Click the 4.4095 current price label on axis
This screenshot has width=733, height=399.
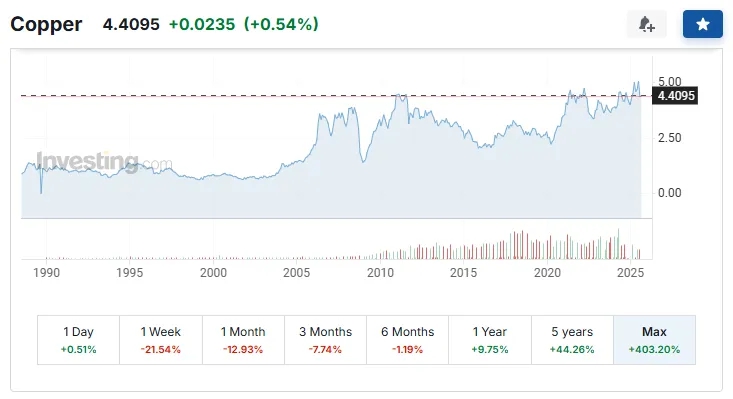point(675,96)
